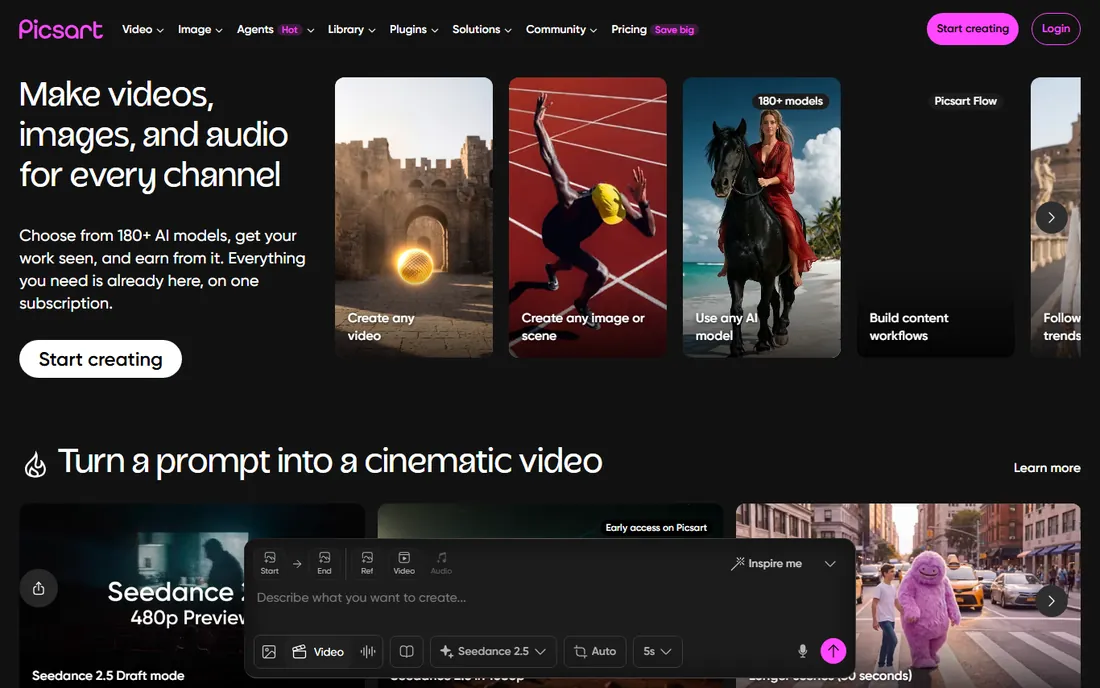Add an End frame image
The width and height of the screenshot is (1100, 688).
[x=324, y=562]
